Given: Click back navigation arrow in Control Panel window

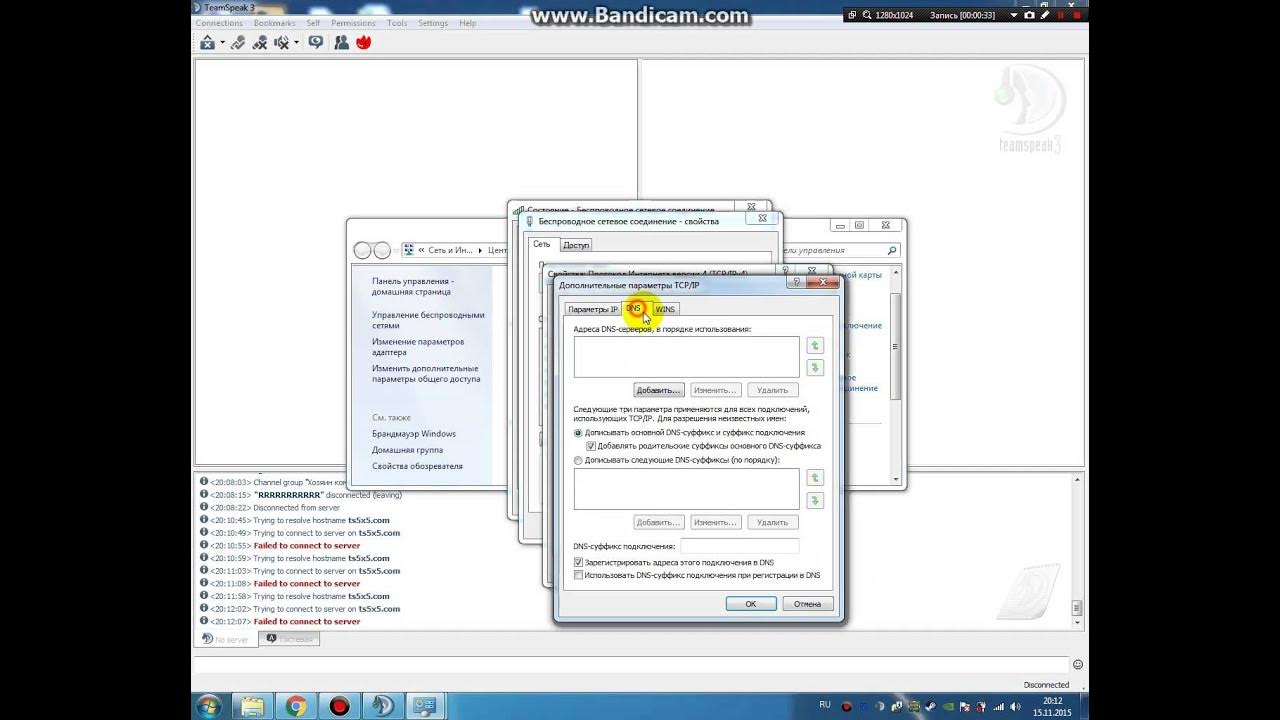Looking at the screenshot, I should click(363, 250).
